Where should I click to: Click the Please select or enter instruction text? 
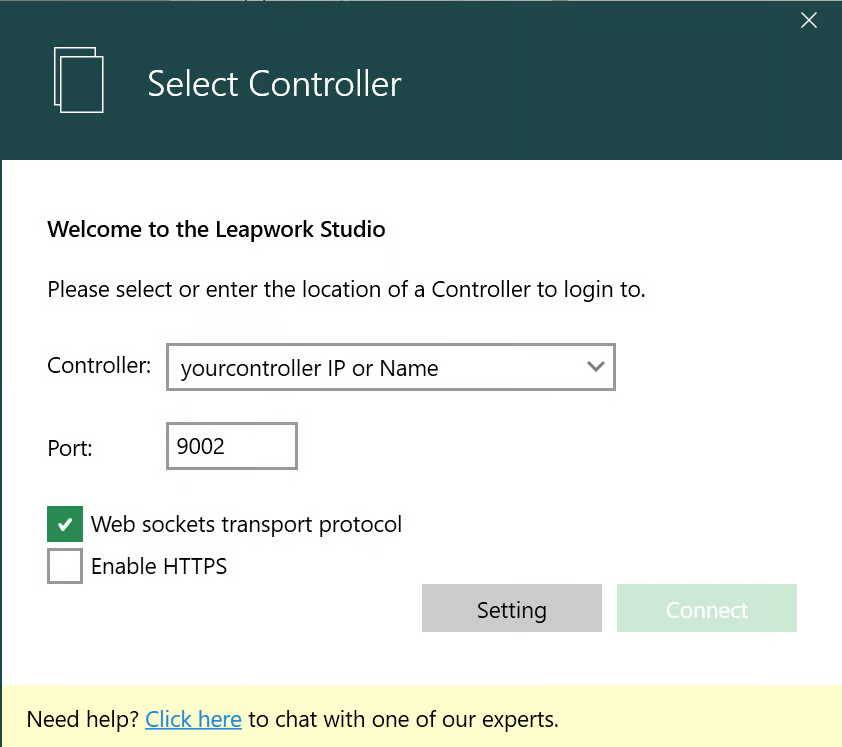pos(346,289)
